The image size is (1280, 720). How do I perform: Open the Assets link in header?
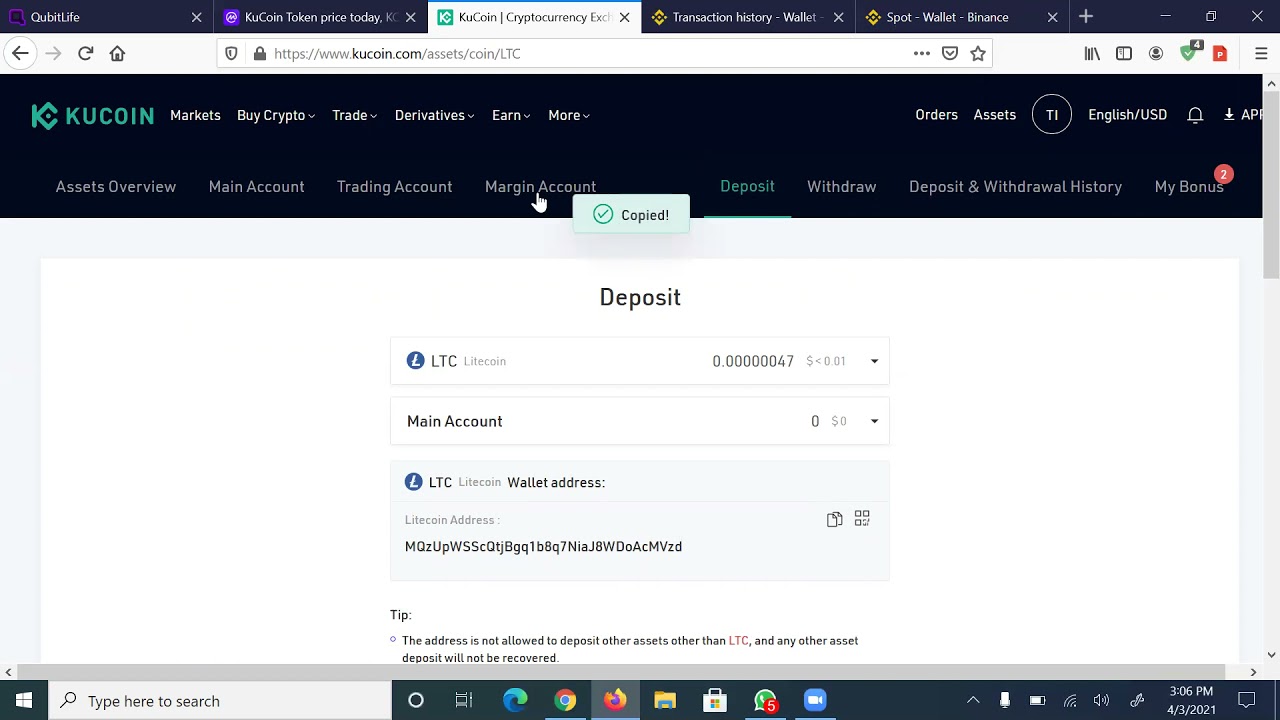click(994, 115)
